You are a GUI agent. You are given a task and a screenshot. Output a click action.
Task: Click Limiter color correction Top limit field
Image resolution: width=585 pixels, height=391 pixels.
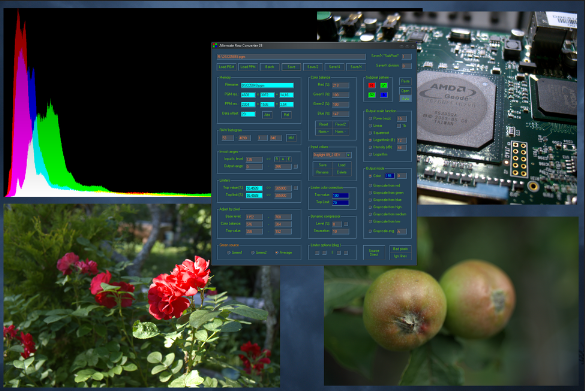(x=340, y=203)
